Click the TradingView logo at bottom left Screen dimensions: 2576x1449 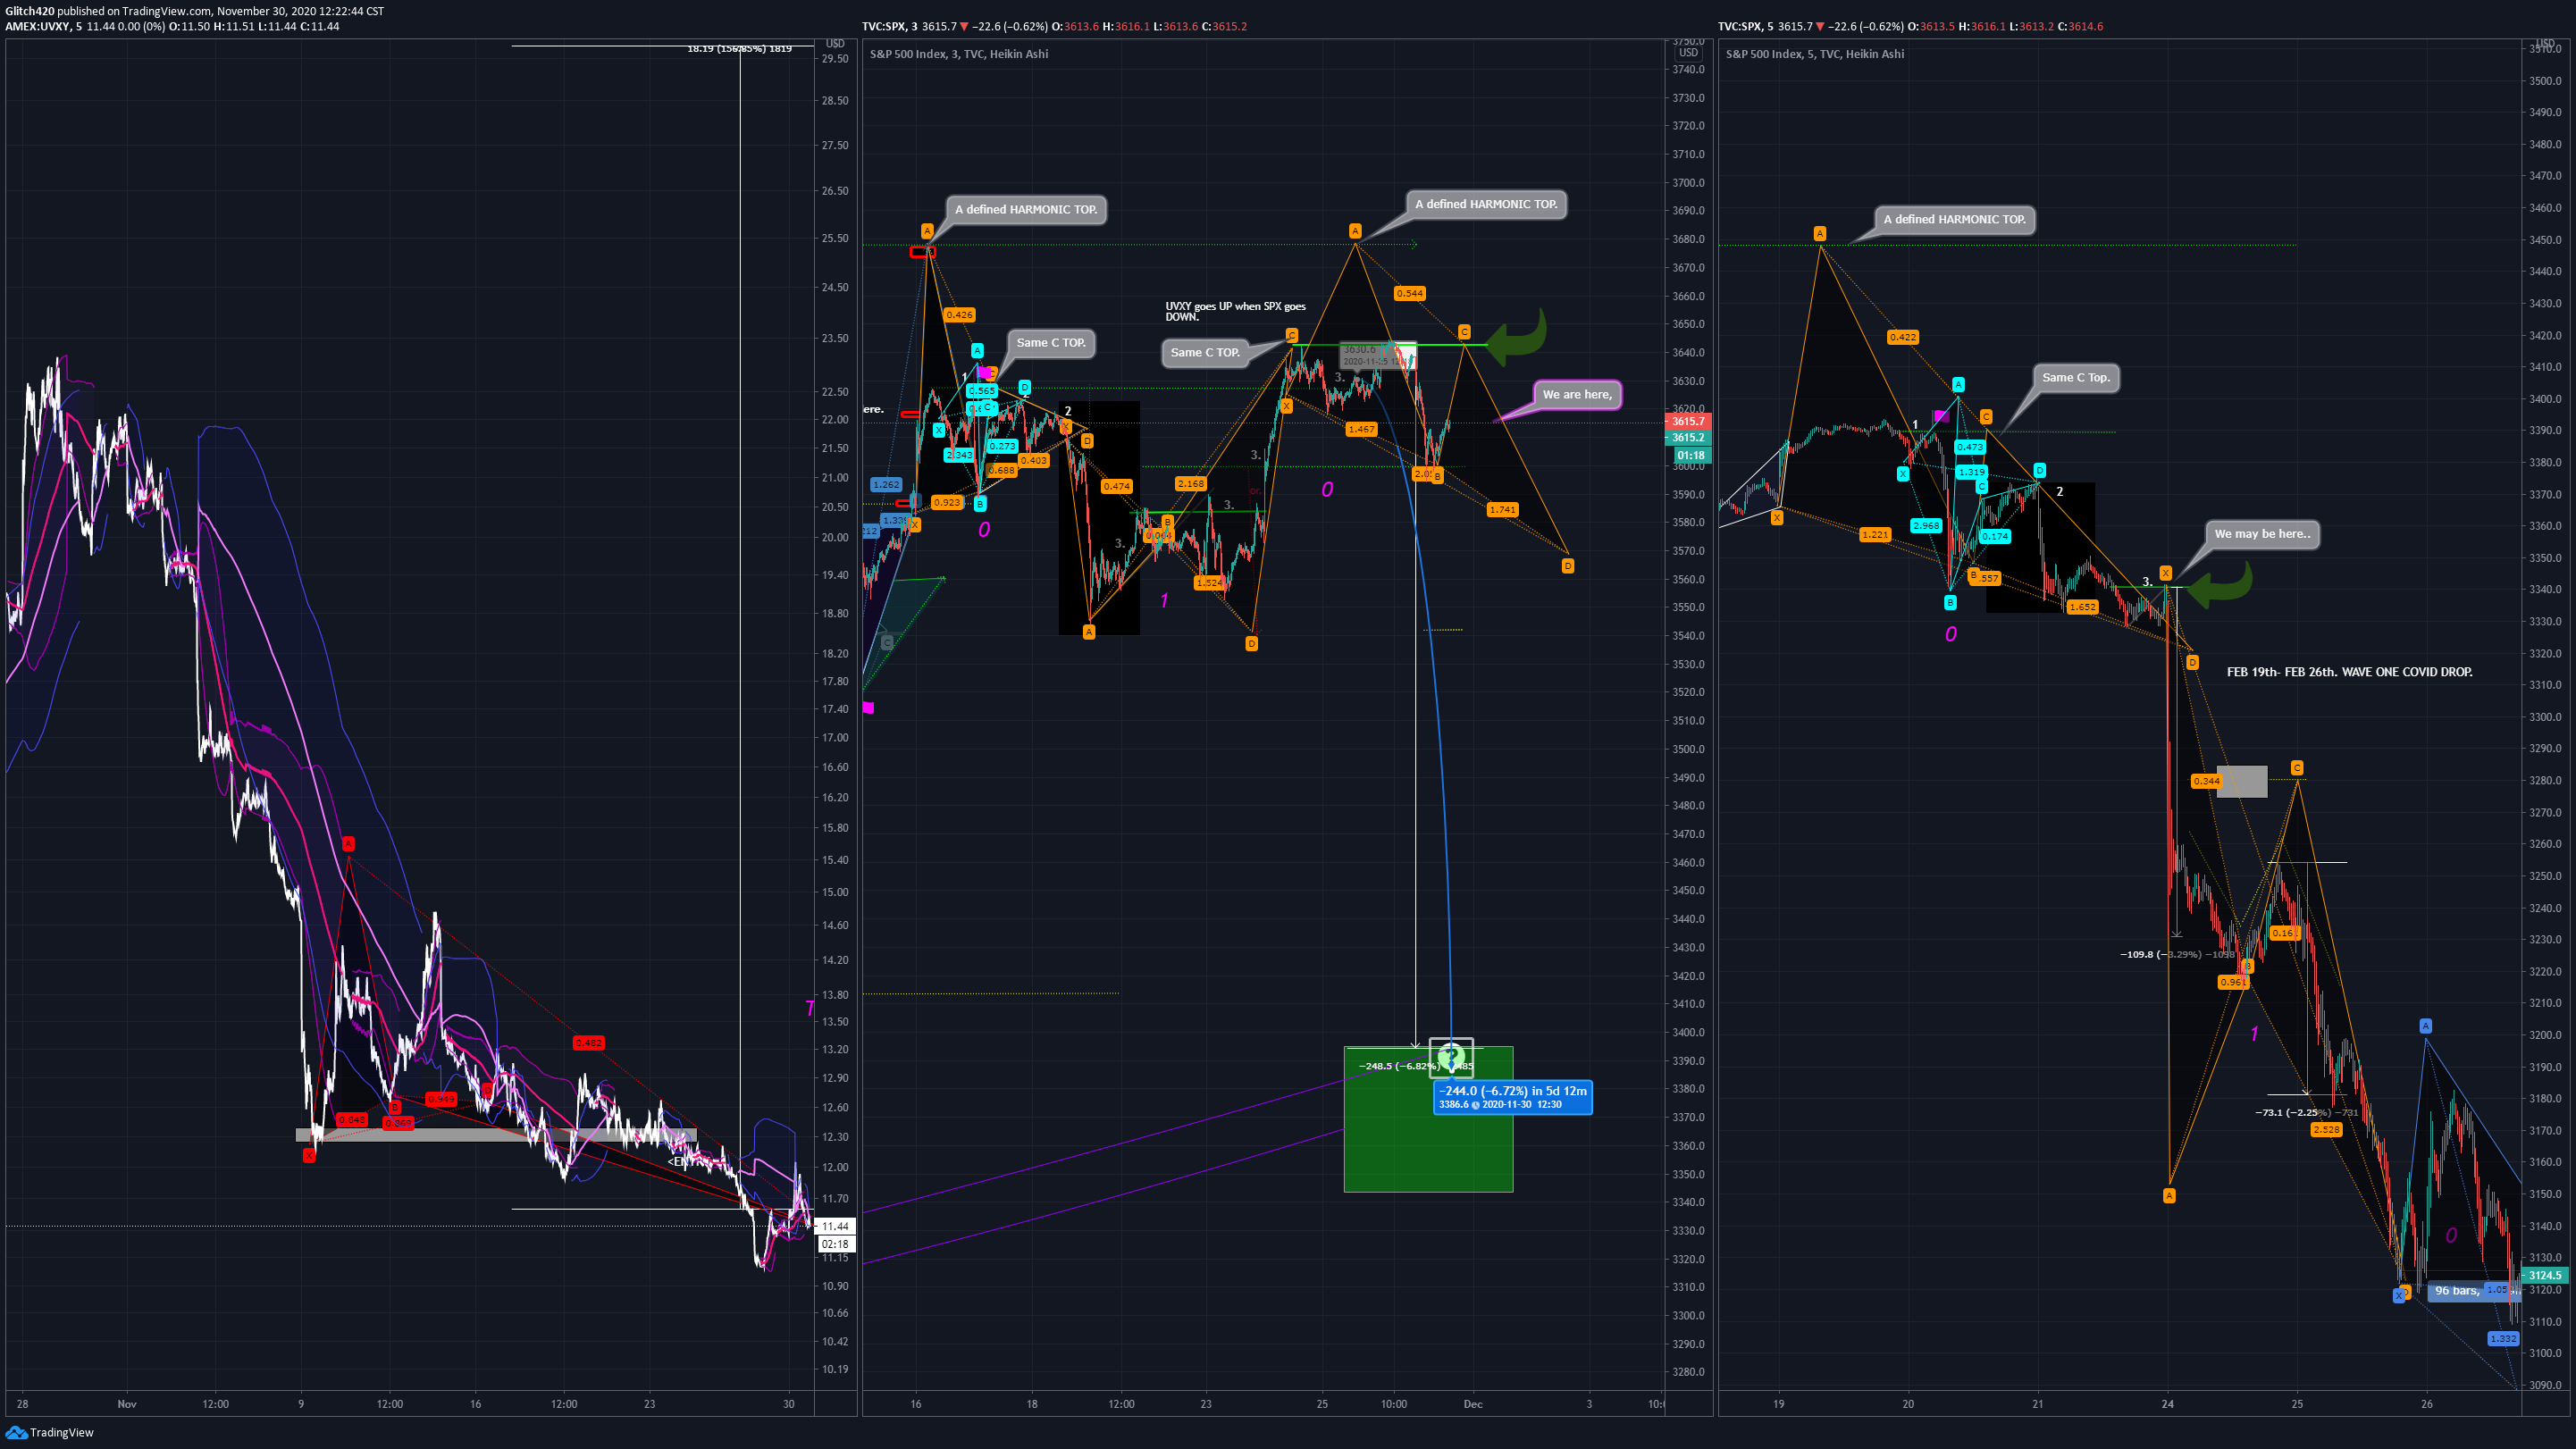tap(49, 1432)
